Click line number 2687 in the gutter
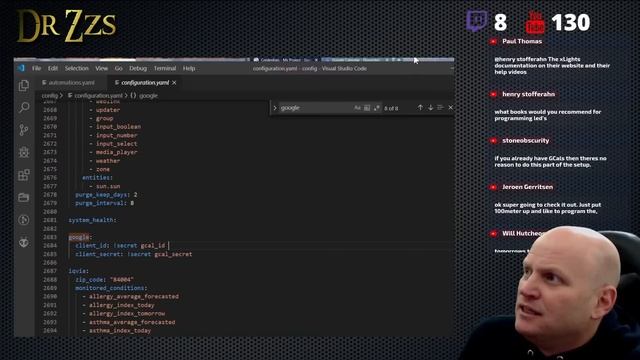The image size is (640, 360). click(50, 271)
